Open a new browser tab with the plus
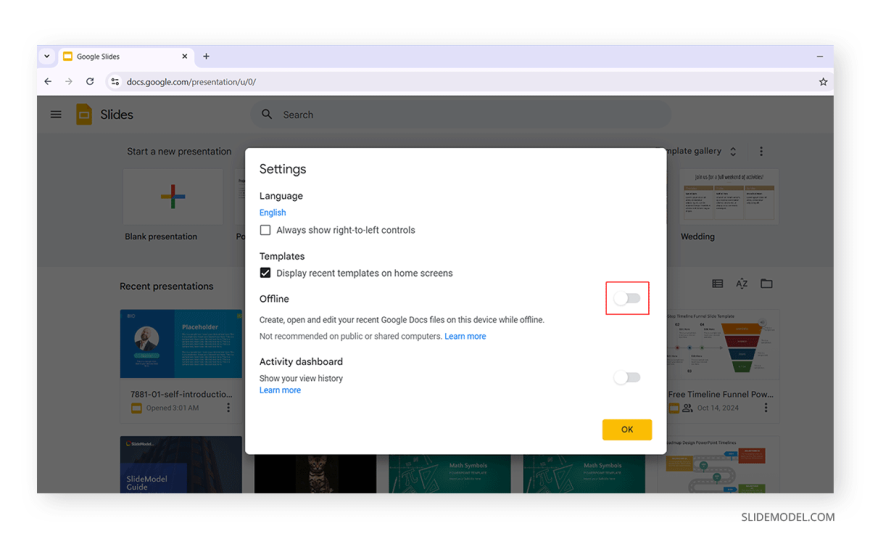 (x=206, y=56)
